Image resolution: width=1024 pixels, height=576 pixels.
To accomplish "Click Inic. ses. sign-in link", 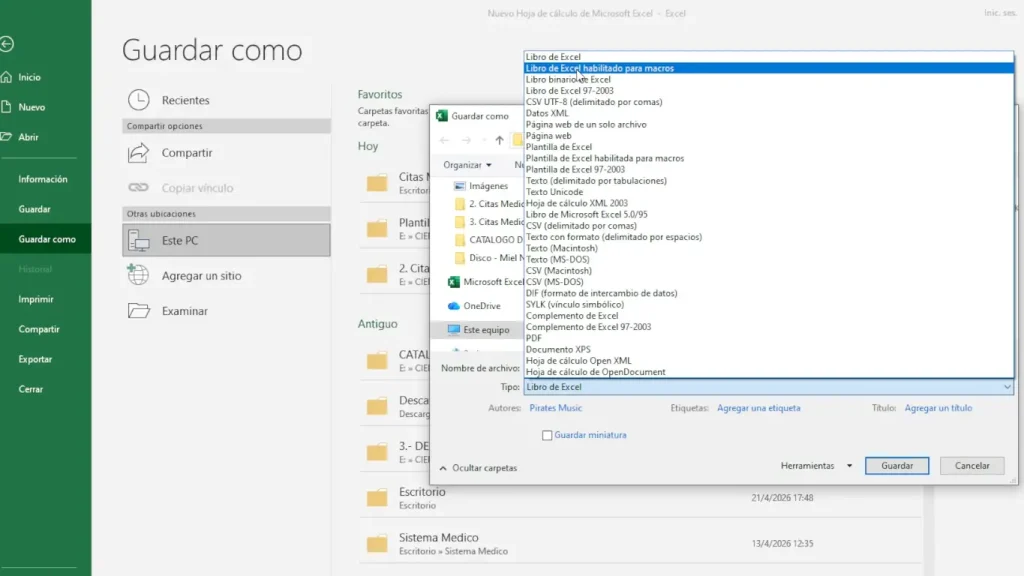I will 1000,13.
